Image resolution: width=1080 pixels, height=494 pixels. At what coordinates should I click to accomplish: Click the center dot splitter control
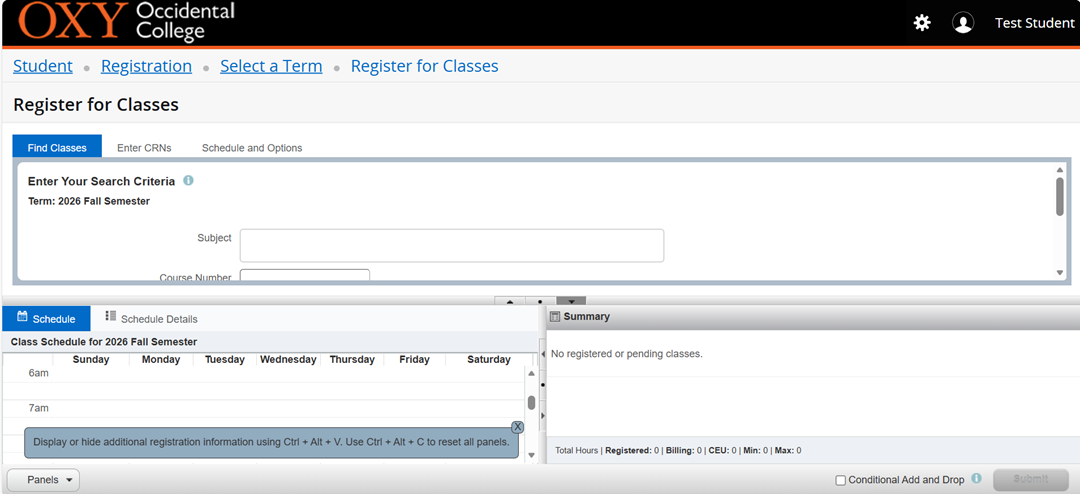click(x=541, y=301)
